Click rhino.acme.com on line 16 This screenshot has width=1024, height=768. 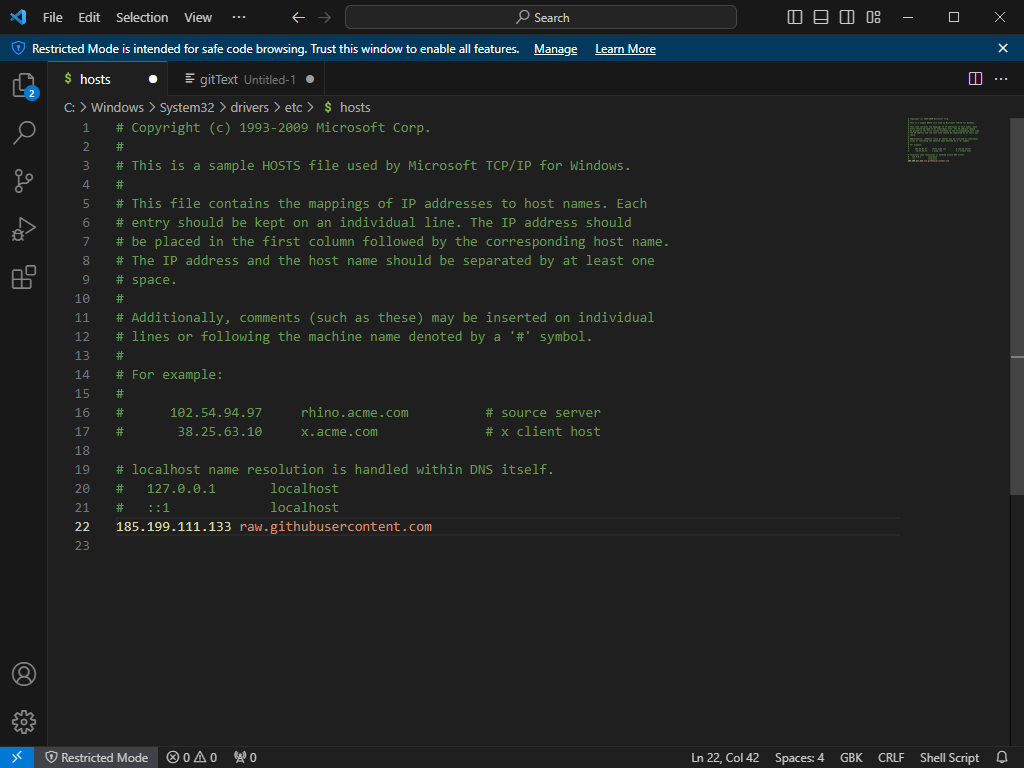point(355,413)
